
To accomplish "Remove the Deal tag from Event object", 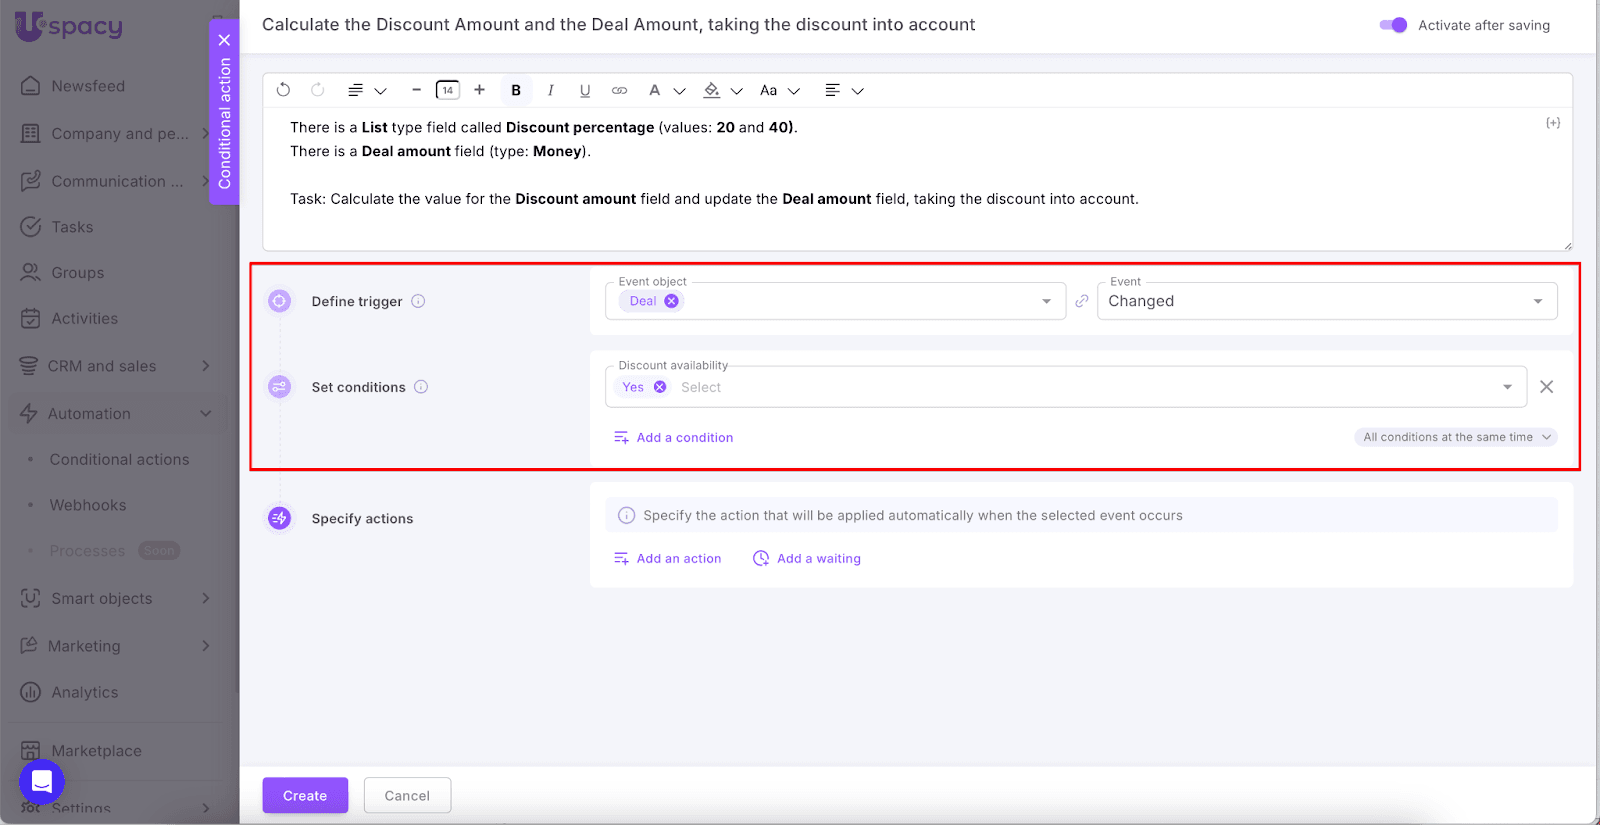I will point(672,301).
